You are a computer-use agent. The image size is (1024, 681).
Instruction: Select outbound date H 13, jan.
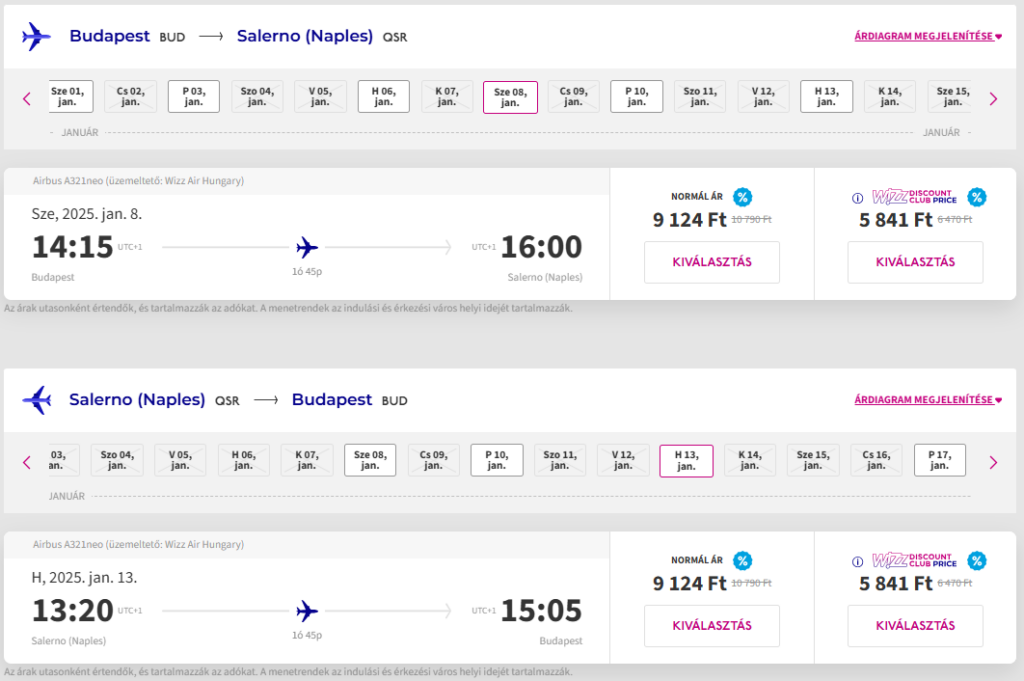click(826, 97)
